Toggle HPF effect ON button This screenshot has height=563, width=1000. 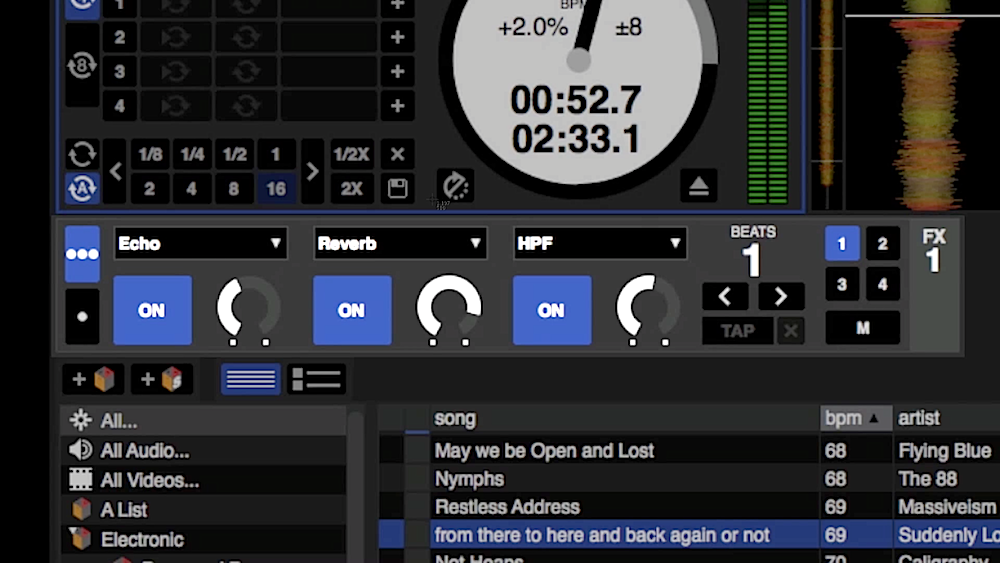point(552,311)
